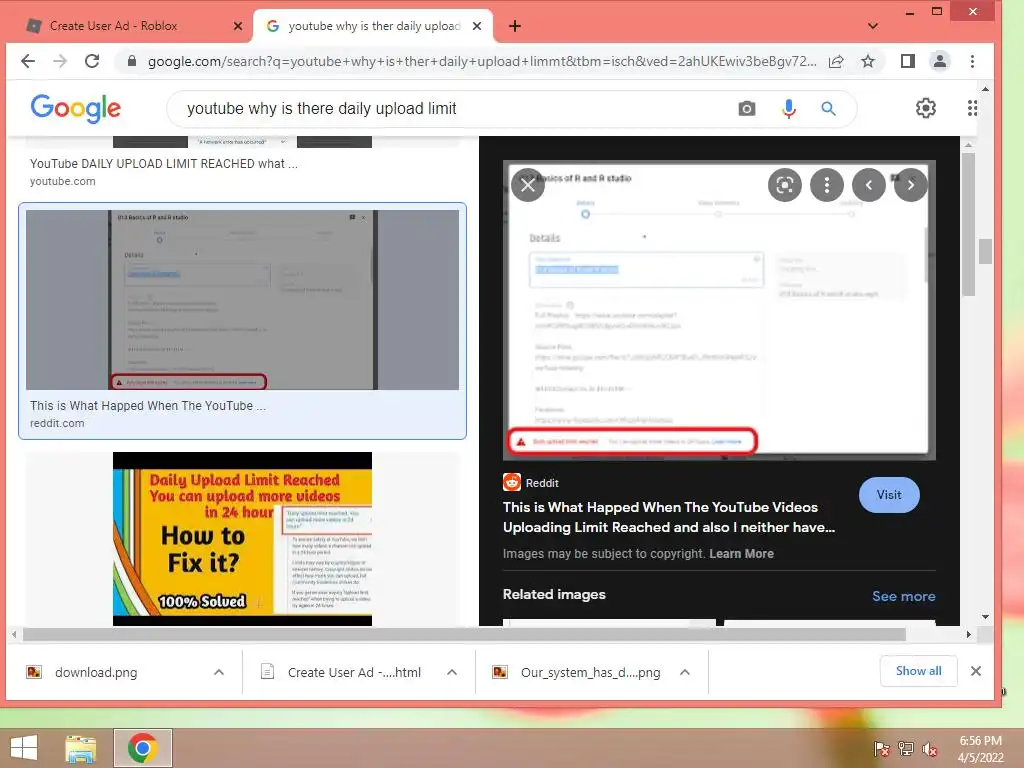Share this page from the address bar

pos(836,61)
